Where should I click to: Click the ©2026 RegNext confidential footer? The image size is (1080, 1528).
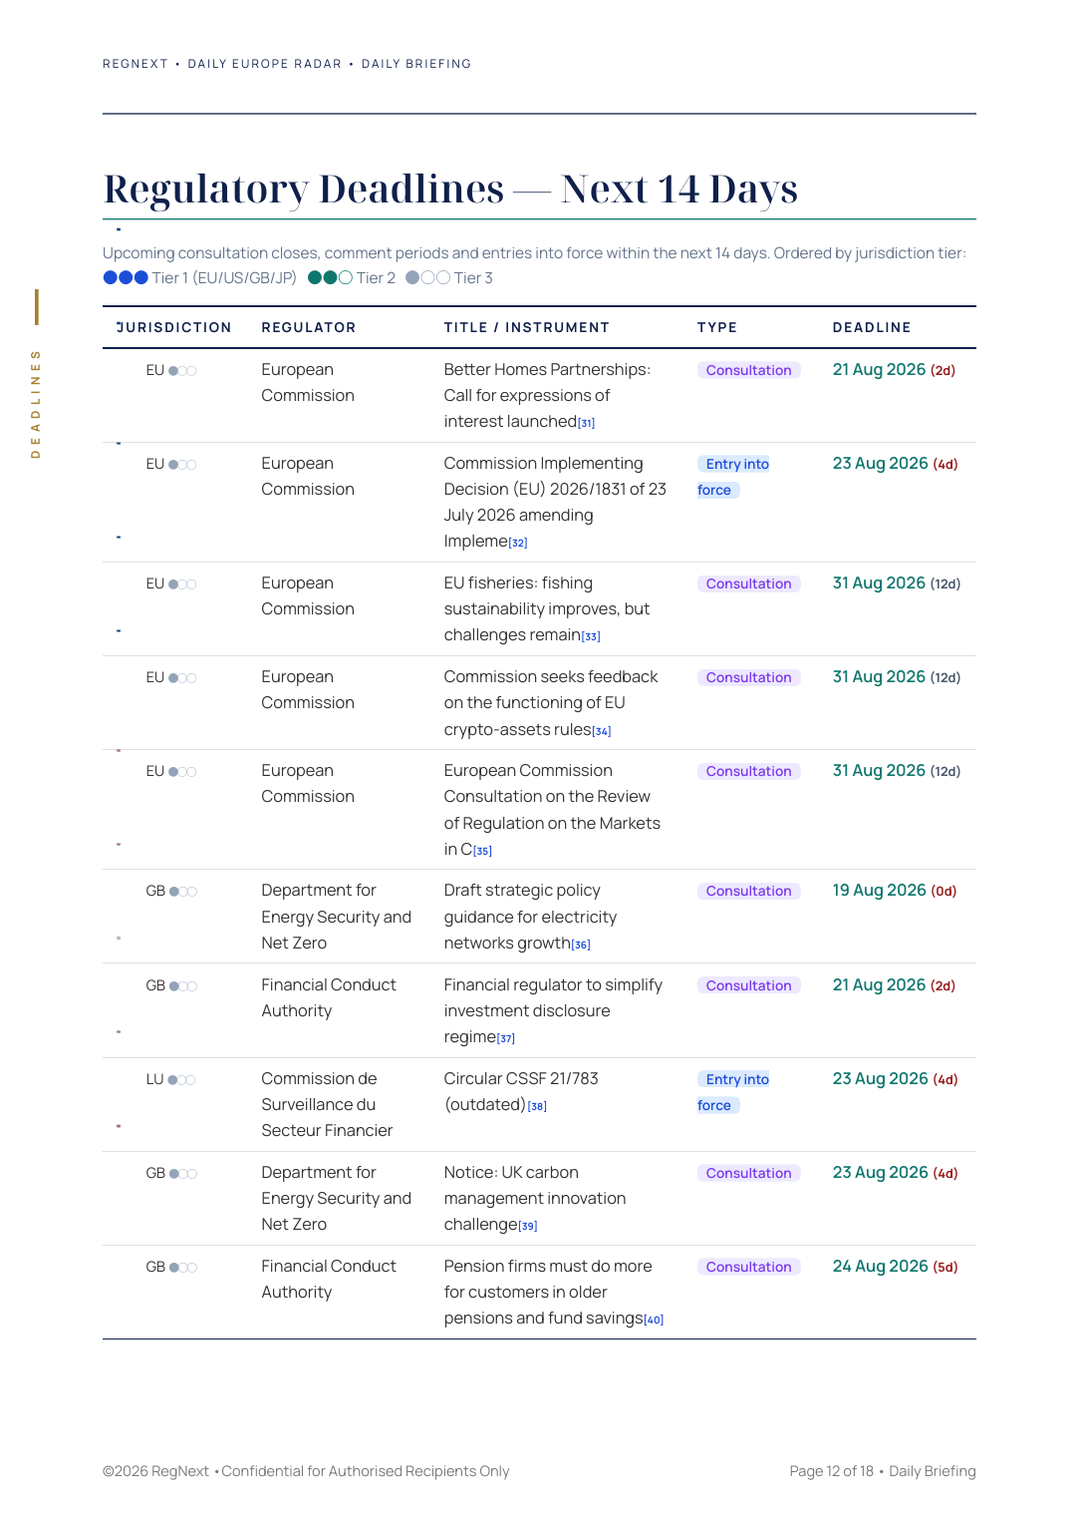point(306,1471)
